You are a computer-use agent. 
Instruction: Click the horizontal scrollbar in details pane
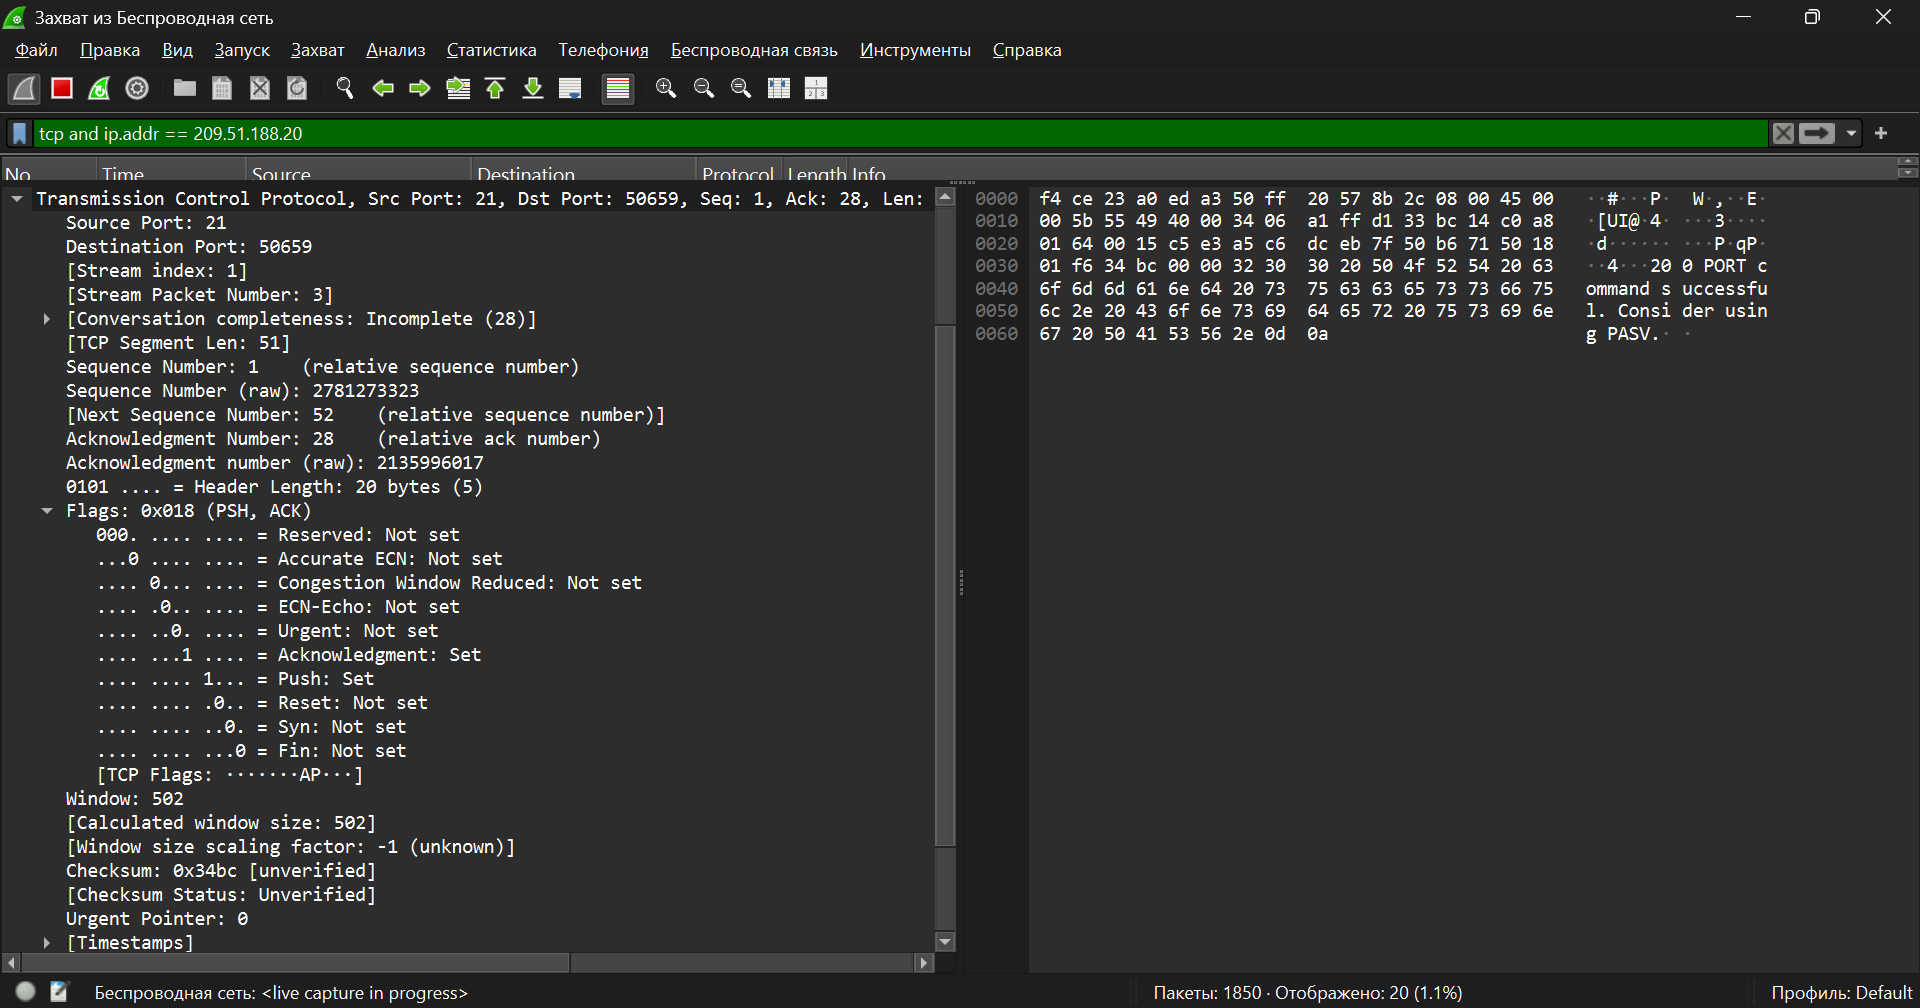295,963
